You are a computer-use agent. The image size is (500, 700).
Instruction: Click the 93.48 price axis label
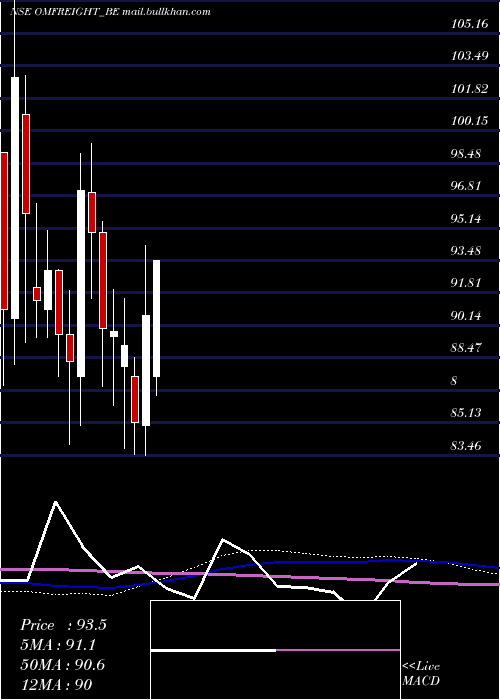466,251
